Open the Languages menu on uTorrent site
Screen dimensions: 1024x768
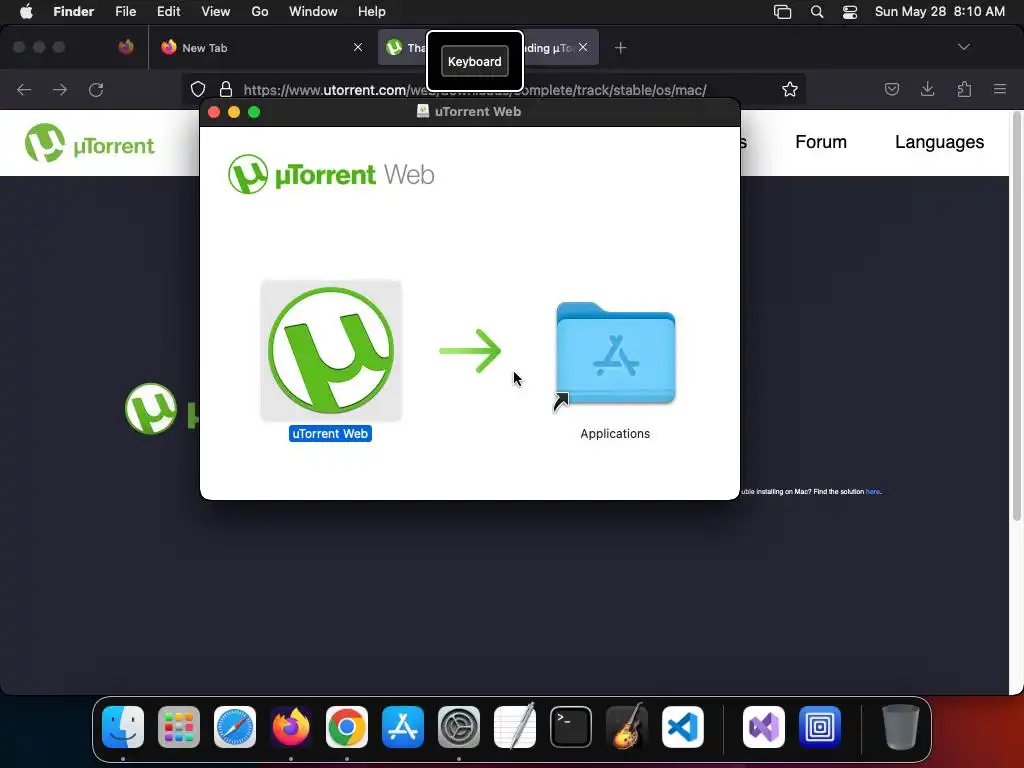[939, 142]
